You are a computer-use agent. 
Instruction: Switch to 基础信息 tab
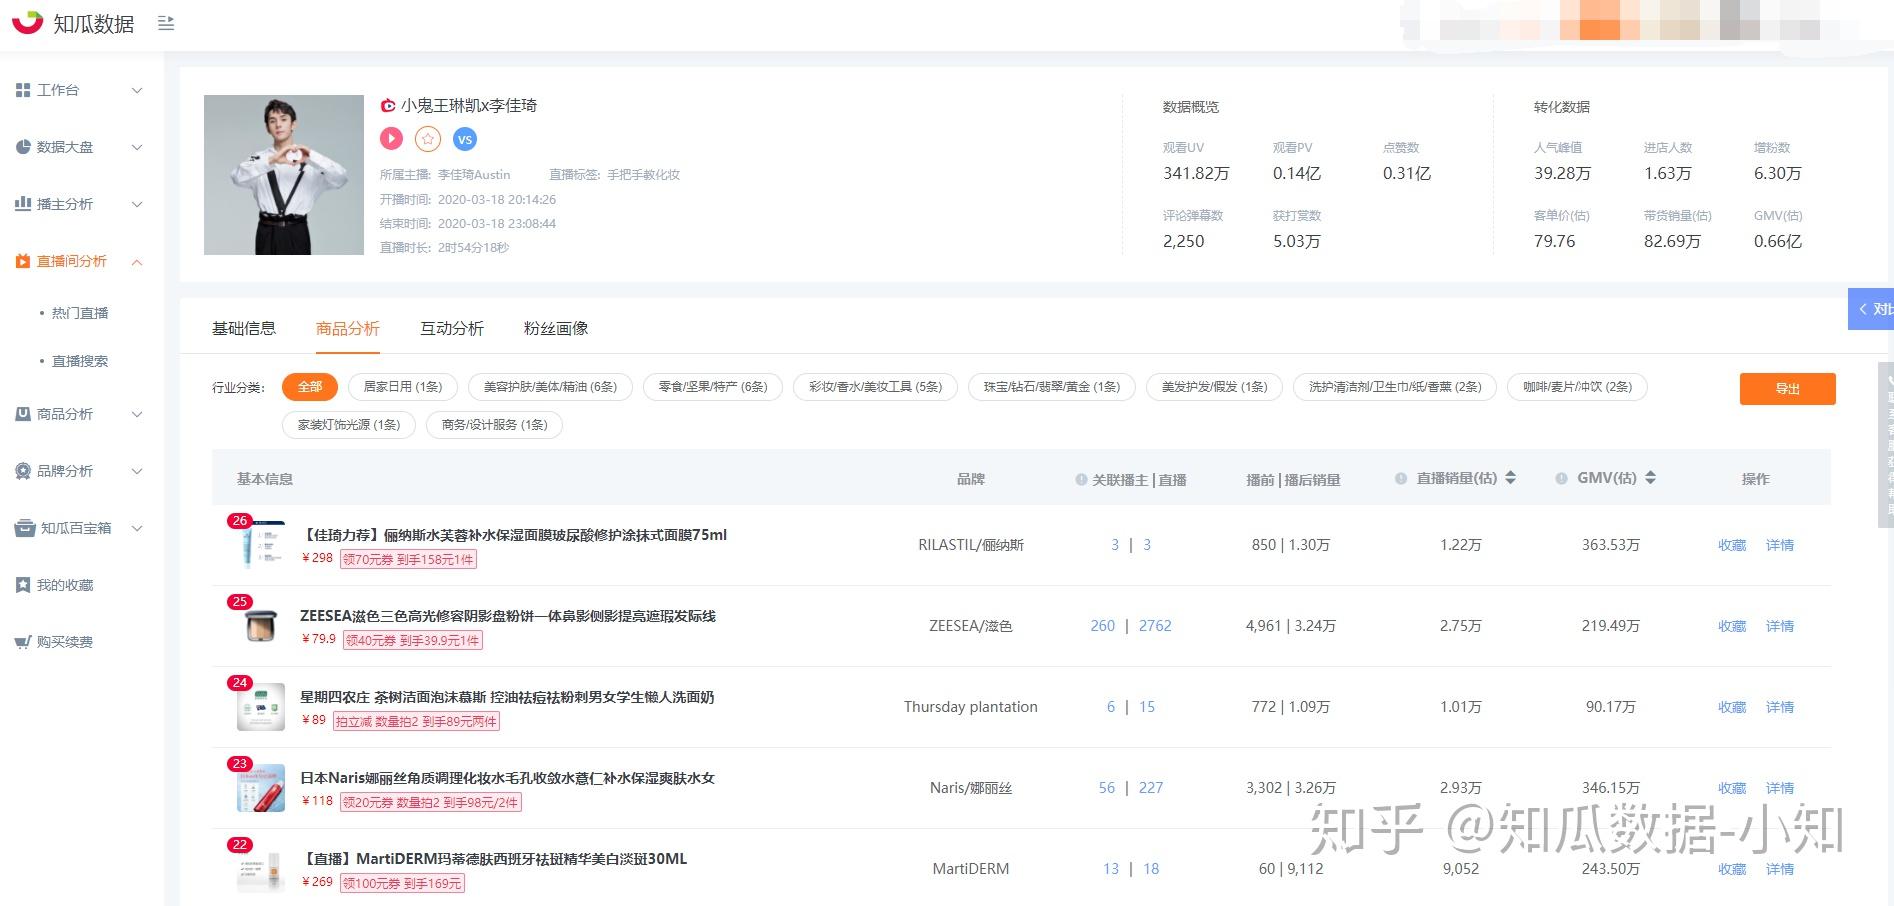click(244, 328)
